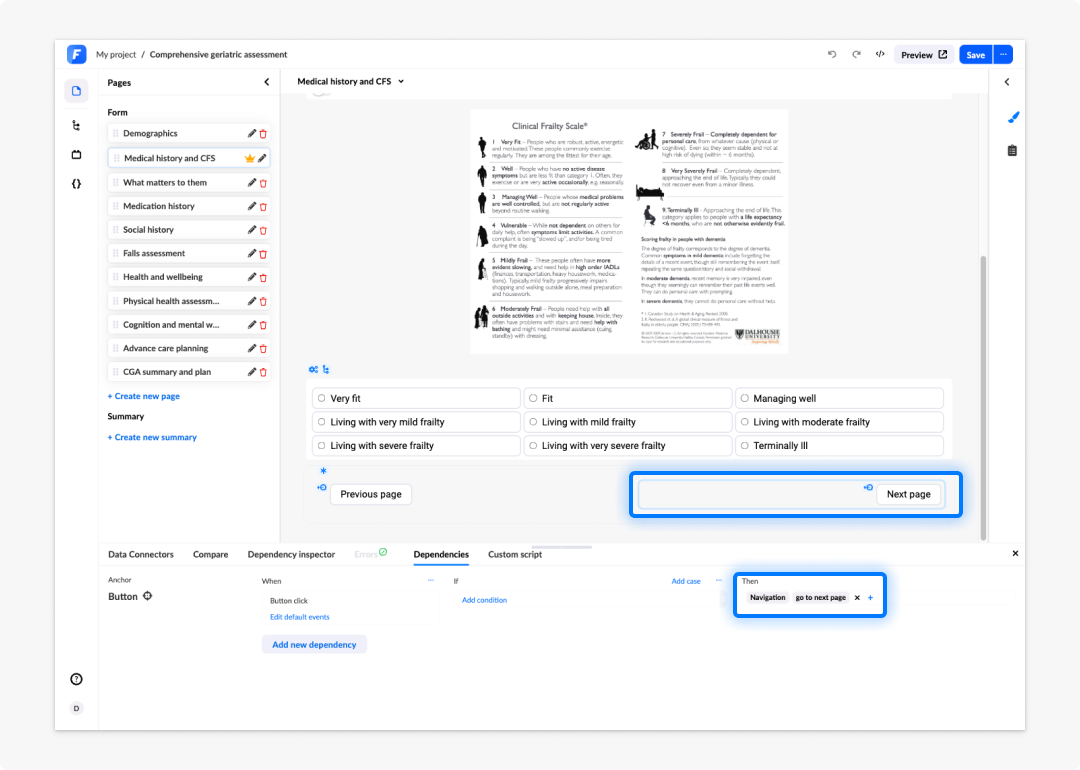Screen dimensions: 1080x770
Task: Click the anchor target icon beside Button
Action: [147, 596]
